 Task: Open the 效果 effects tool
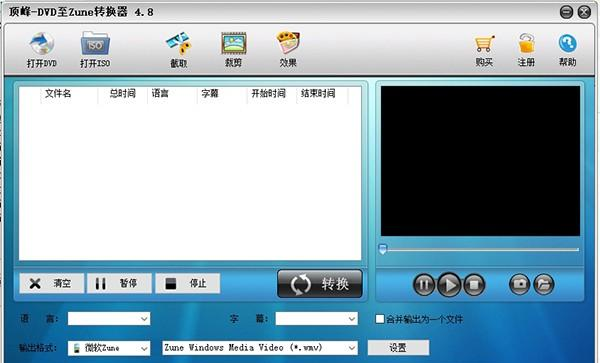[288, 49]
